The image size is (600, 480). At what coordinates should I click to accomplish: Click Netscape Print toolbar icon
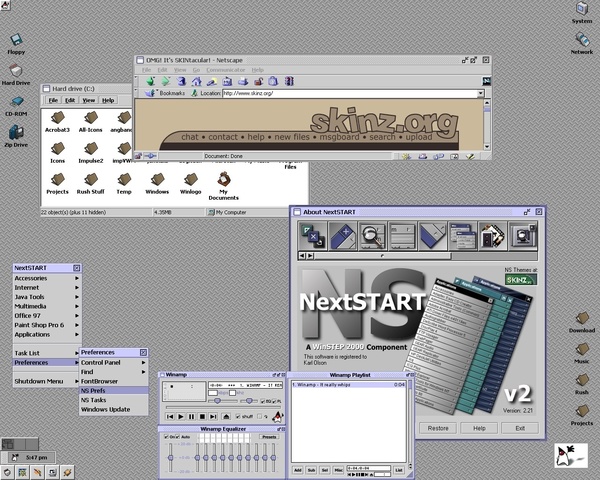tap(243, 81)
